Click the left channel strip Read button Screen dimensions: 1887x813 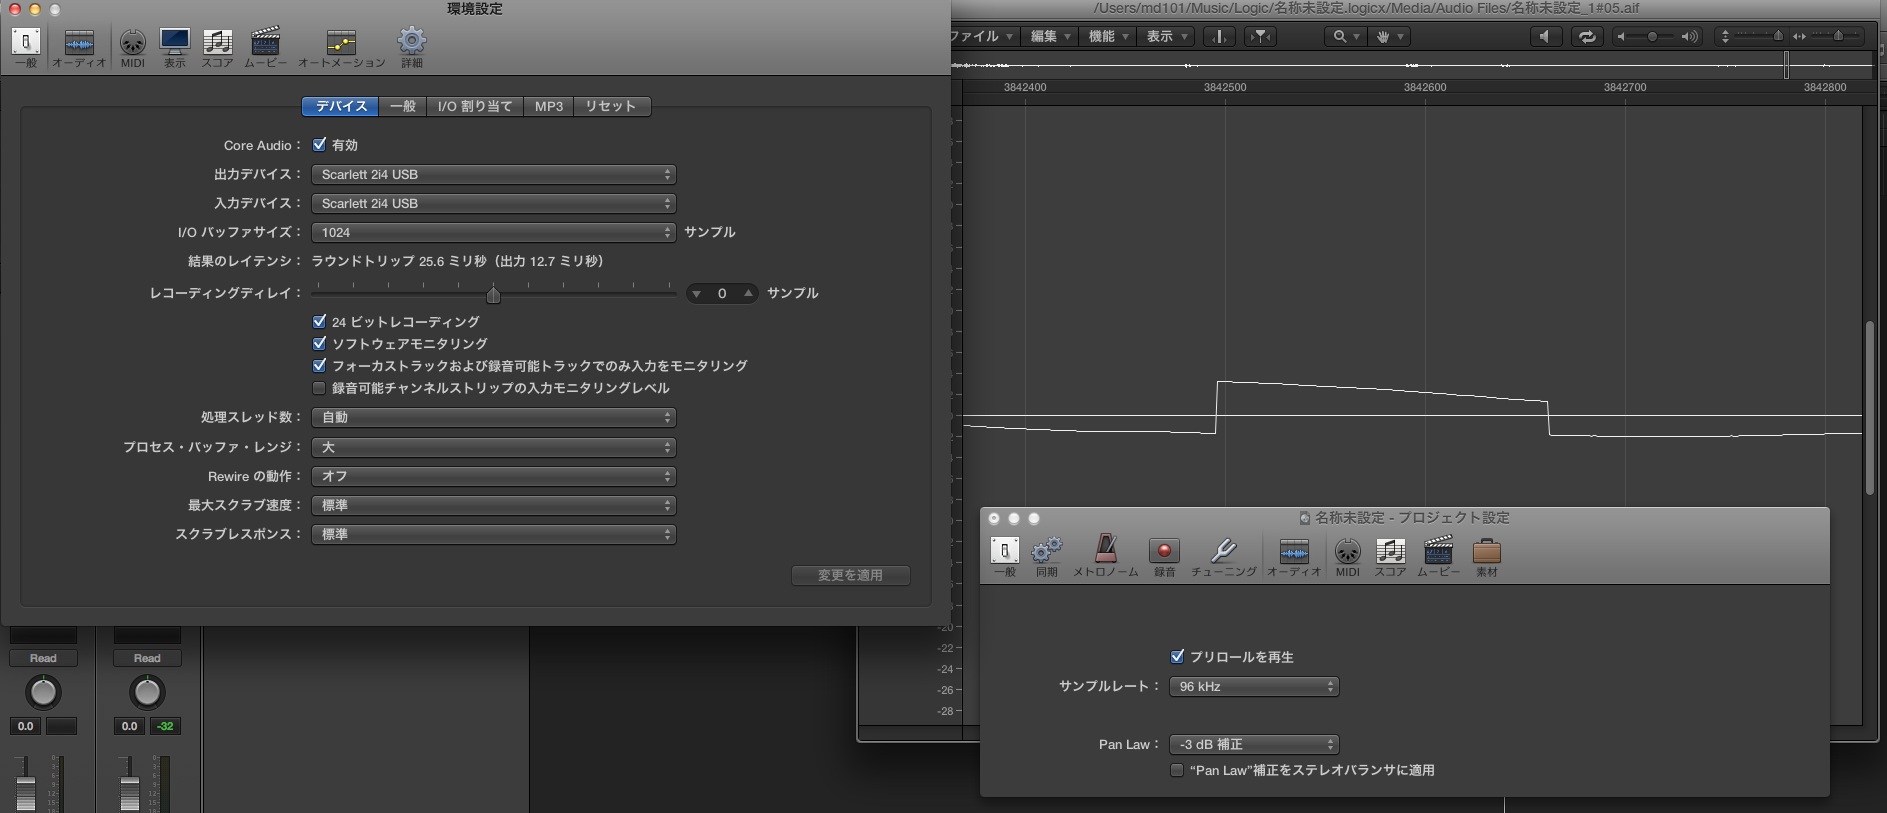(43, 658)
